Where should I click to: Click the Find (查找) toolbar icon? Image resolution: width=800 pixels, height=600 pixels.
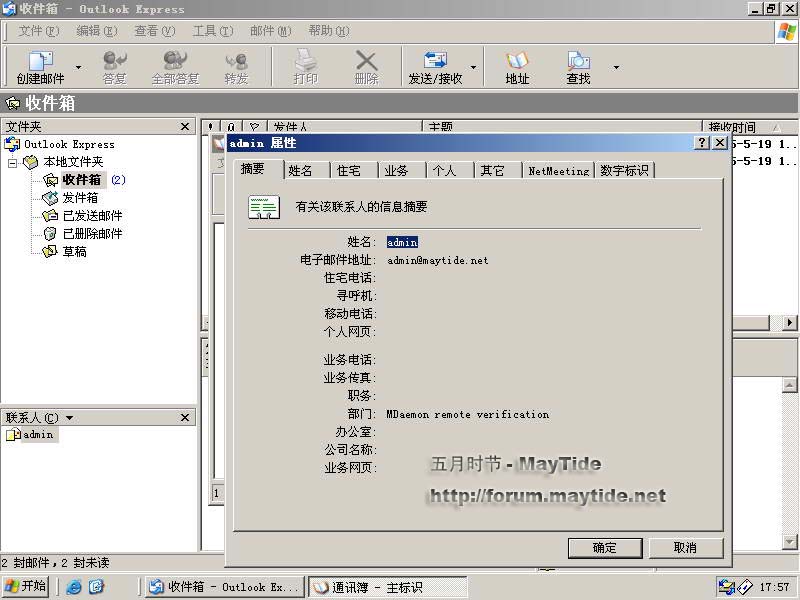coord(578,67)
